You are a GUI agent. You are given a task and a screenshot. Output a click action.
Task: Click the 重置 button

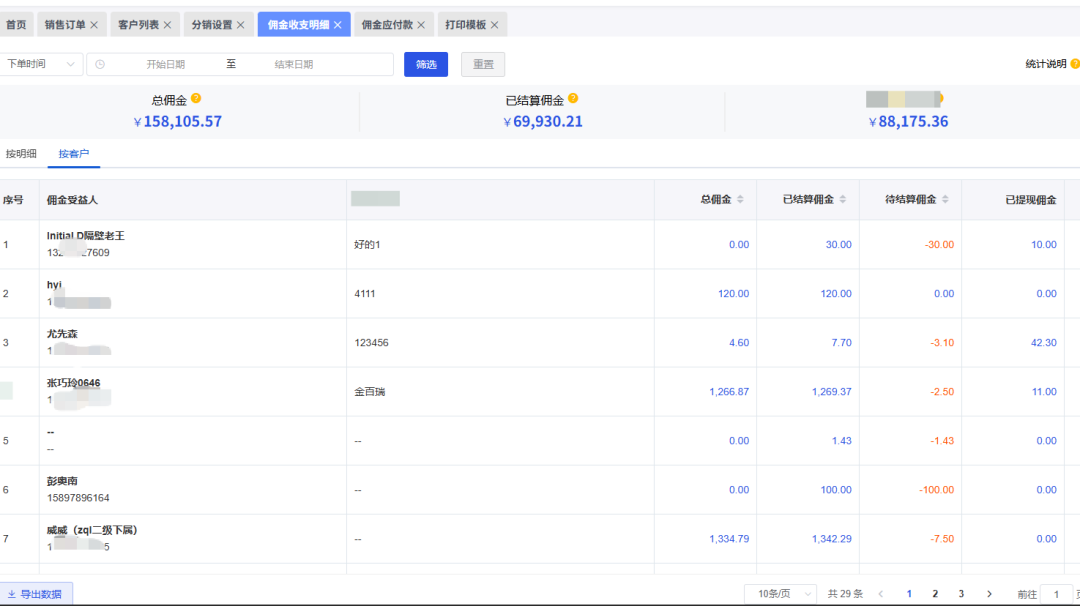click(x=483, y=64)
